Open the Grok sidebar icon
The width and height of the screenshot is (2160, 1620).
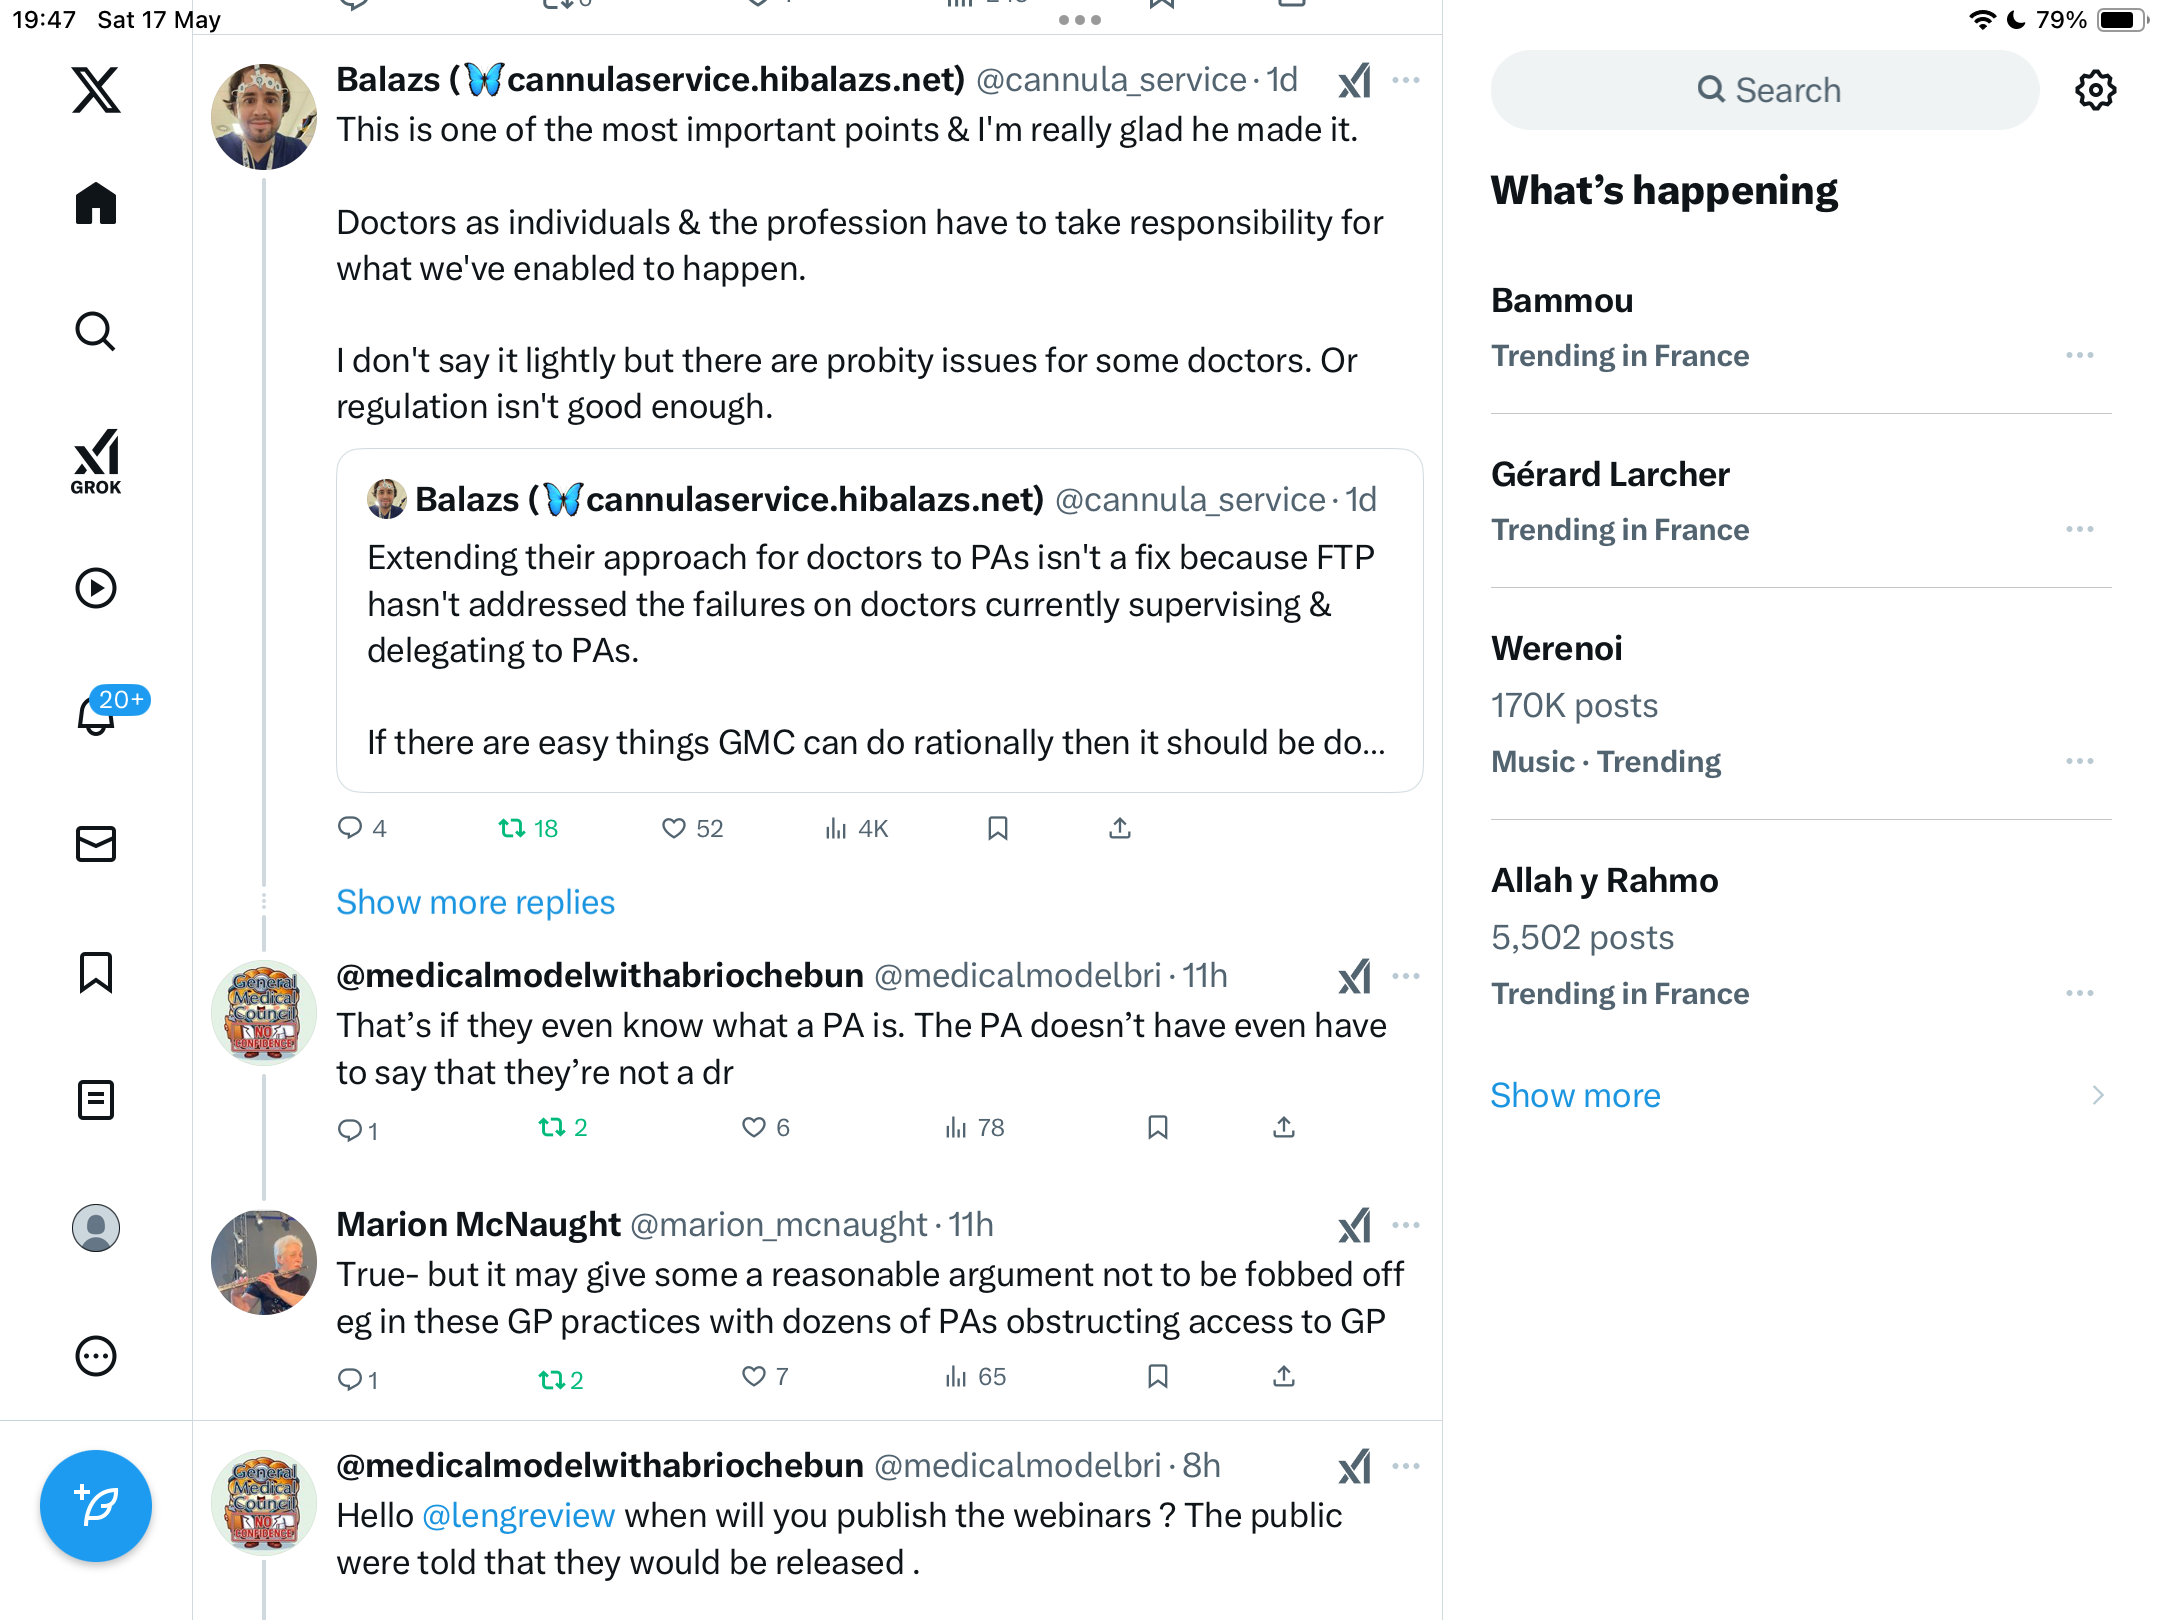96,461
